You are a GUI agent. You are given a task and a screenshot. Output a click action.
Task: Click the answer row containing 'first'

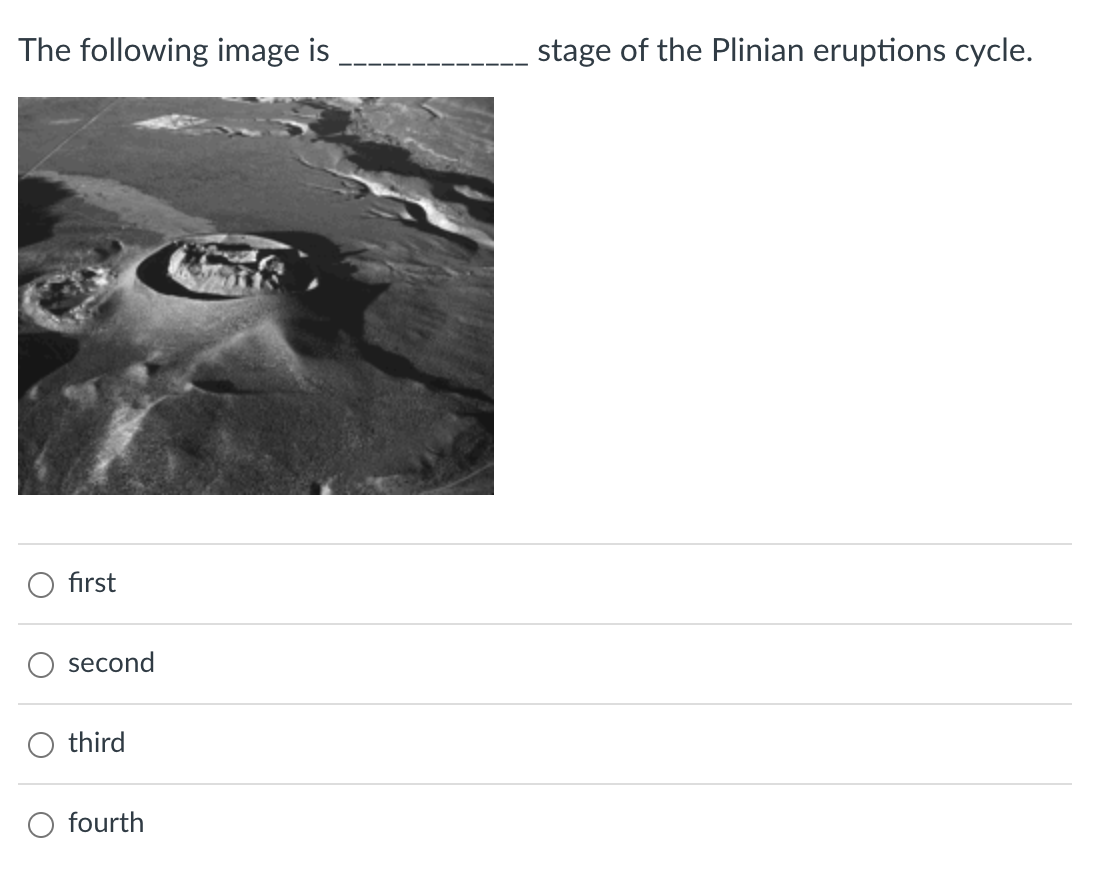click(x=547, y=584)
